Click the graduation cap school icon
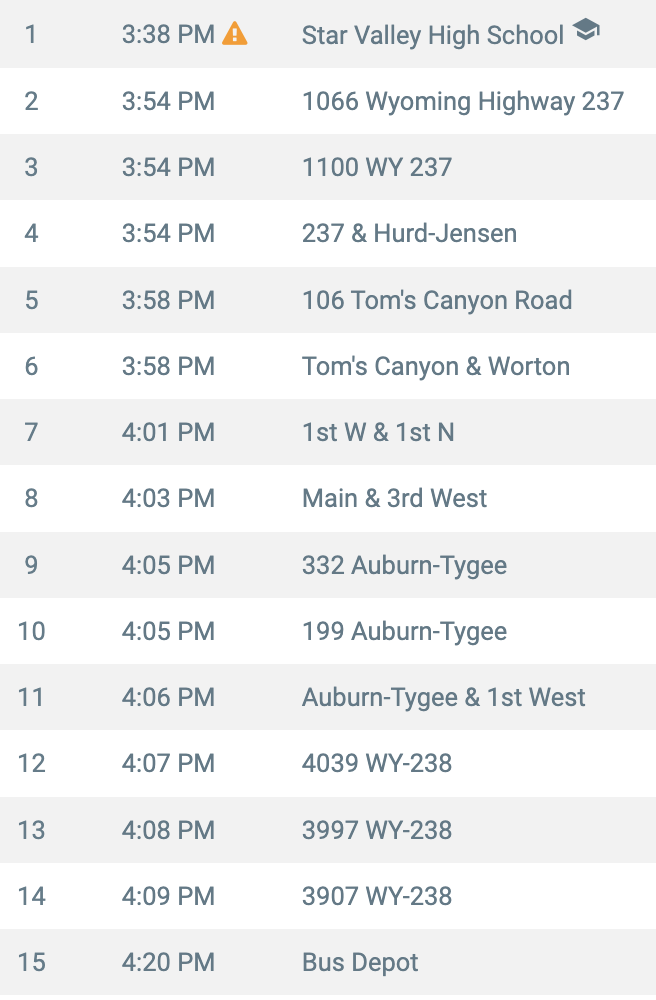656x1000 pixels. (x=586, y=29)
